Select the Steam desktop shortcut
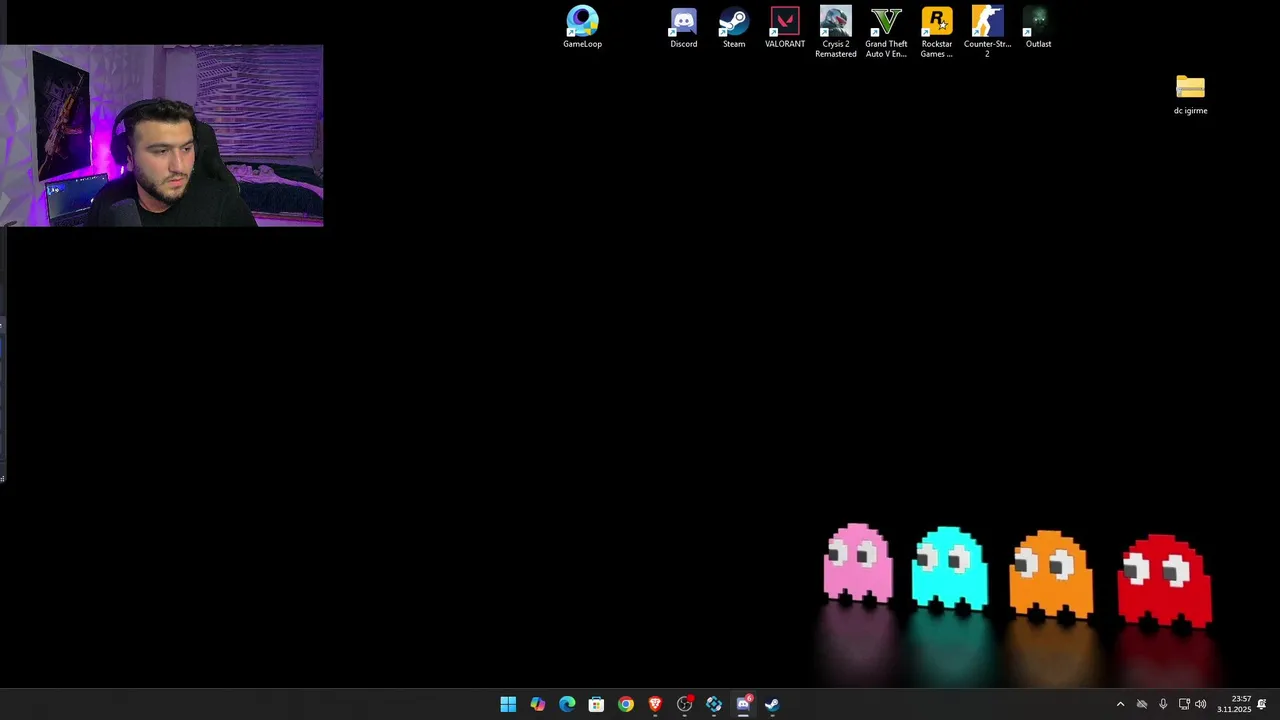This screenshot has height=720, width=1280. pos(734,28)
